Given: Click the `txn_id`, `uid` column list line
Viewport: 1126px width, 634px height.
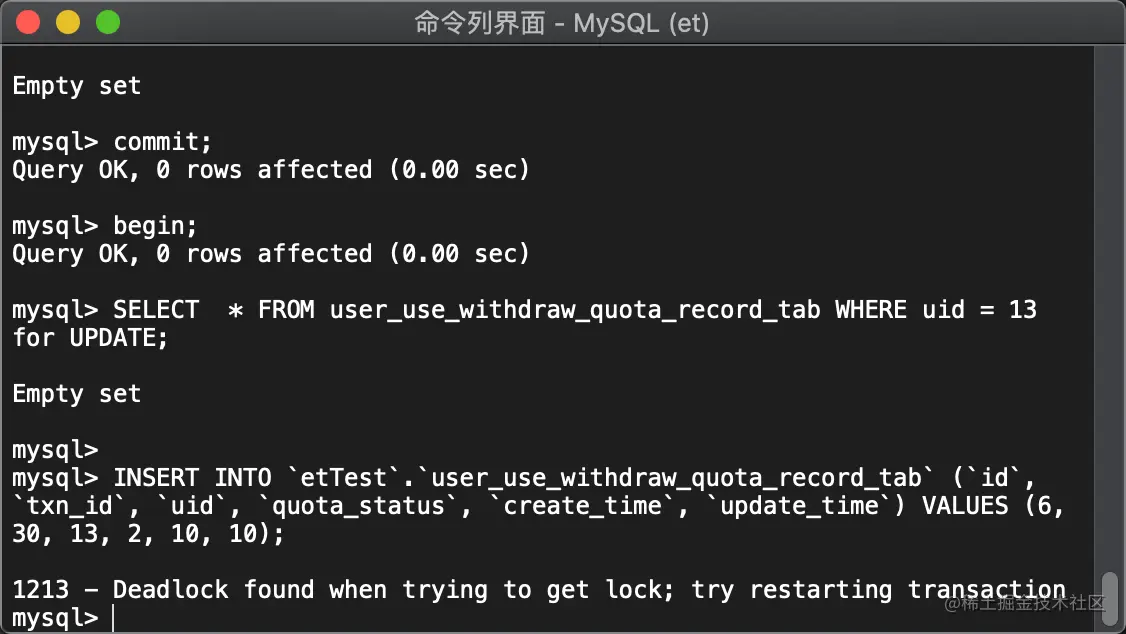Looking at the screenshot, I should (538, 505).
